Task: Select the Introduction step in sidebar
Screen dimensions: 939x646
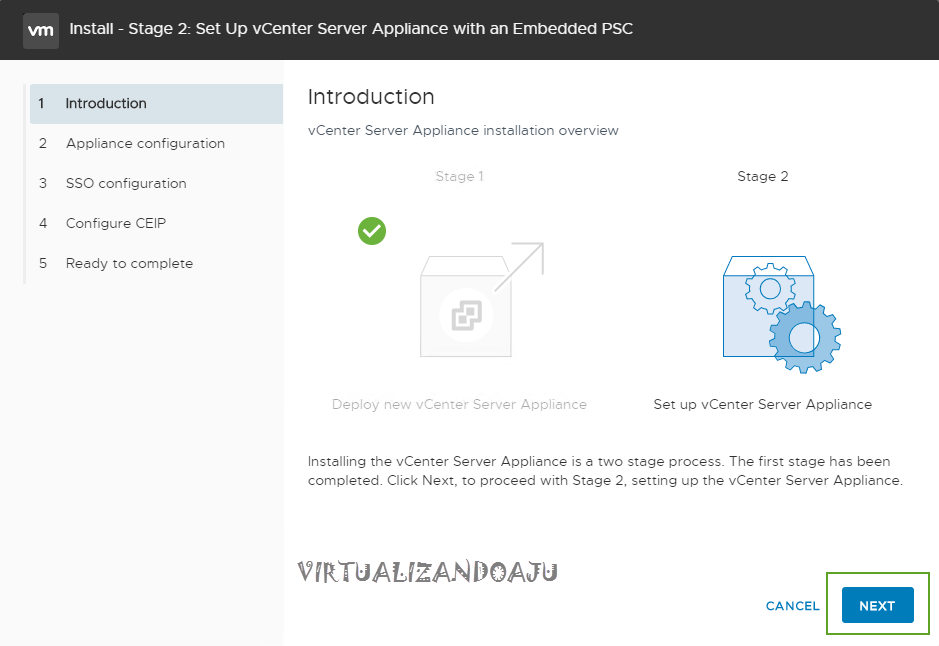Action: click(106, 104)
